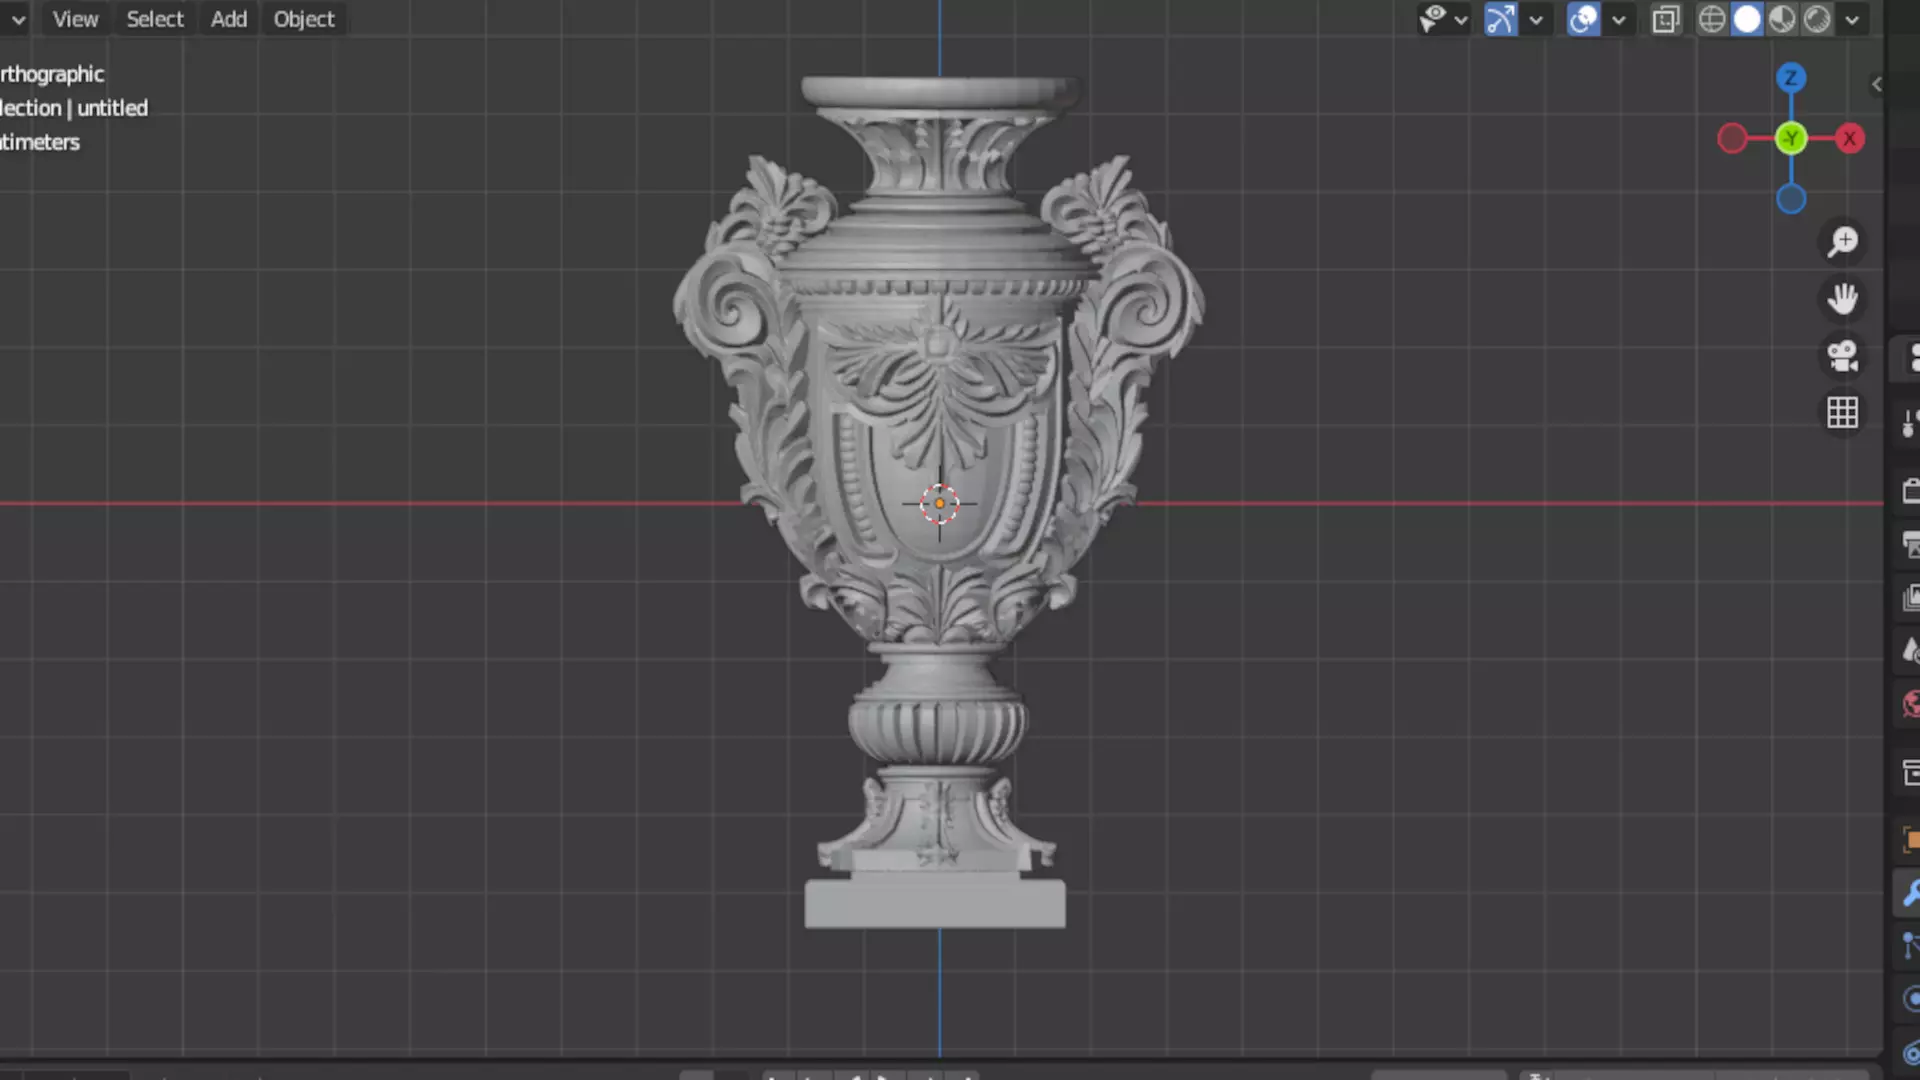This screenshot has width=1920, height=1080.
Task: Click the red X axis gizmo ball
Action: point(1850,139)
